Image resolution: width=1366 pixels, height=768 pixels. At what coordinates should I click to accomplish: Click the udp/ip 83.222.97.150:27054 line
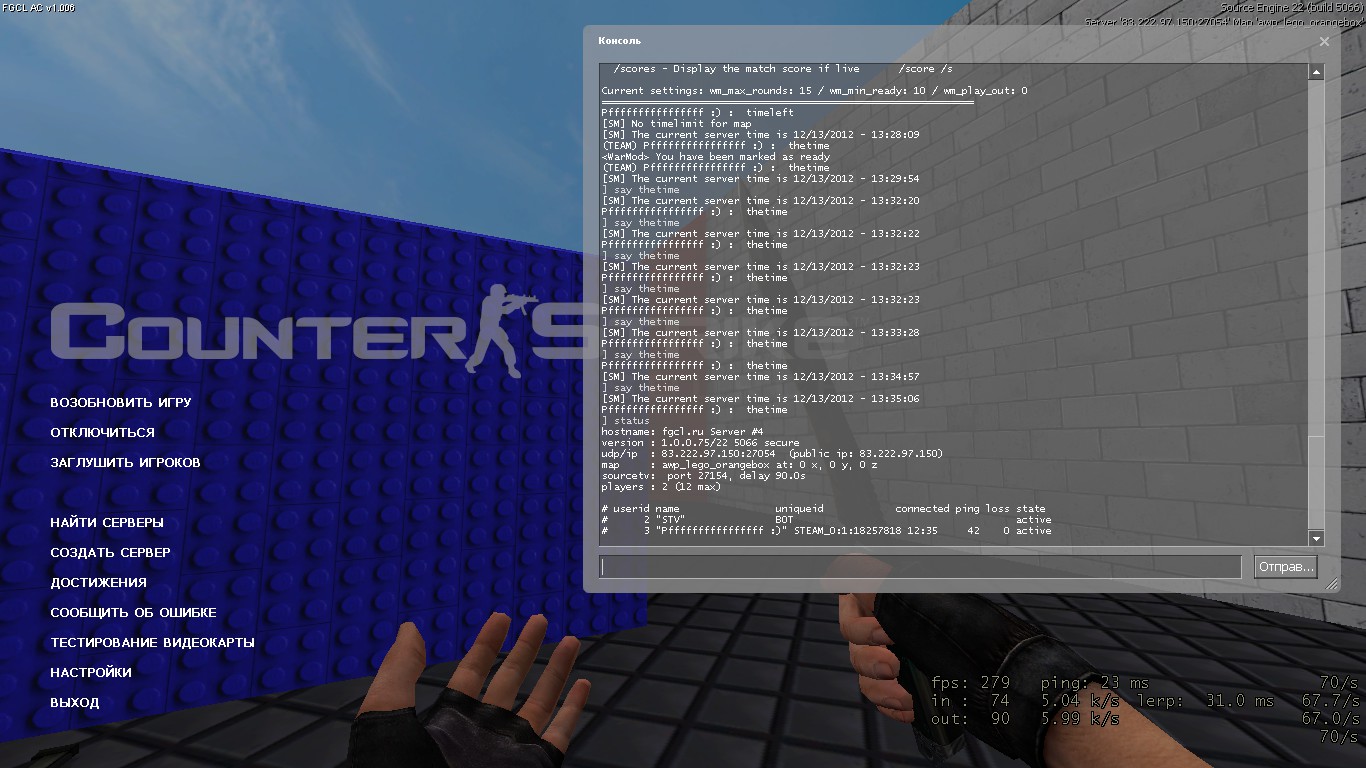click(772, 454)
